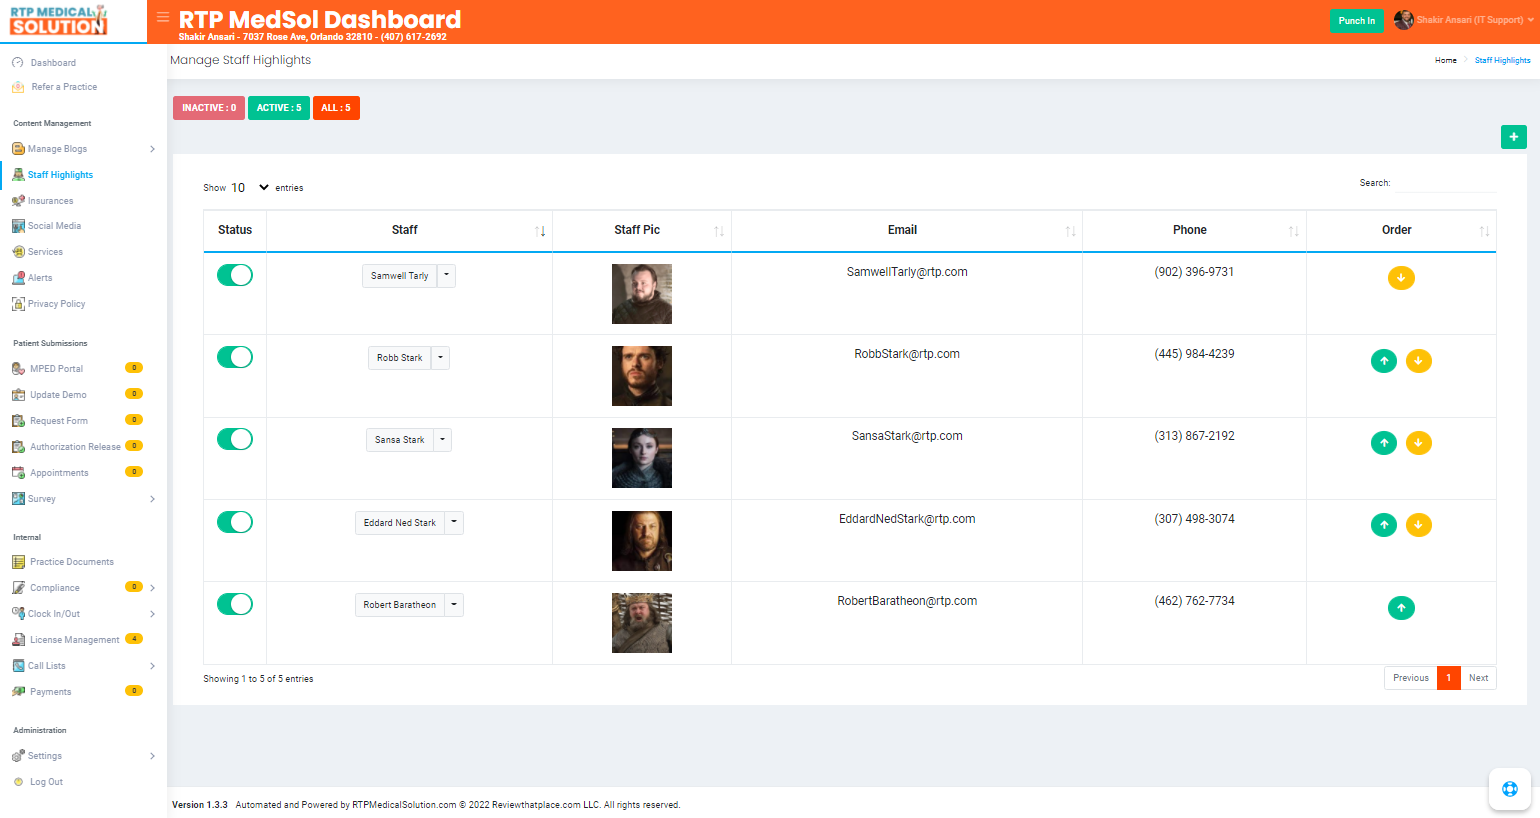Click the Punch In button
The width and height of the screenshot is (1540, 818).
click(x=1357, y=21)
